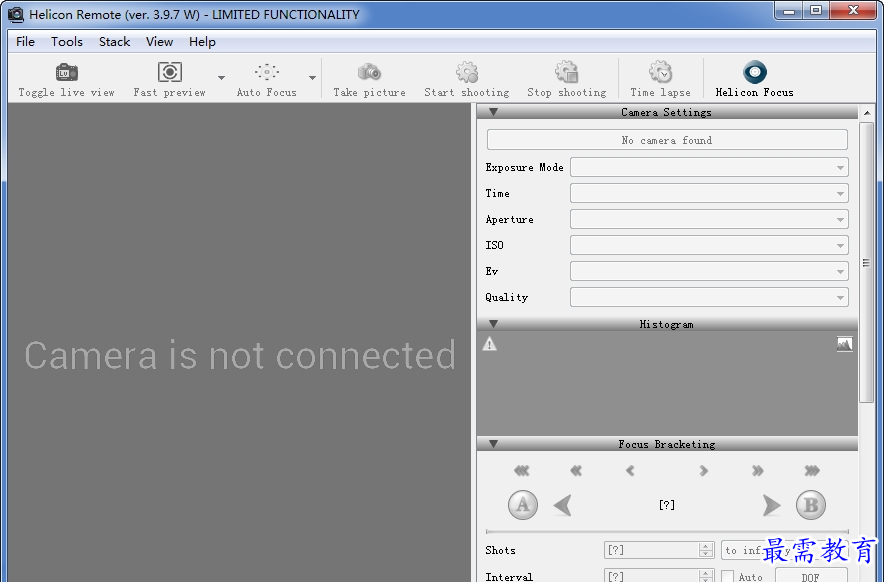Open the ISO dropdown
The width and height of the screenshot is (884, 582).
[x=709, y=245]
